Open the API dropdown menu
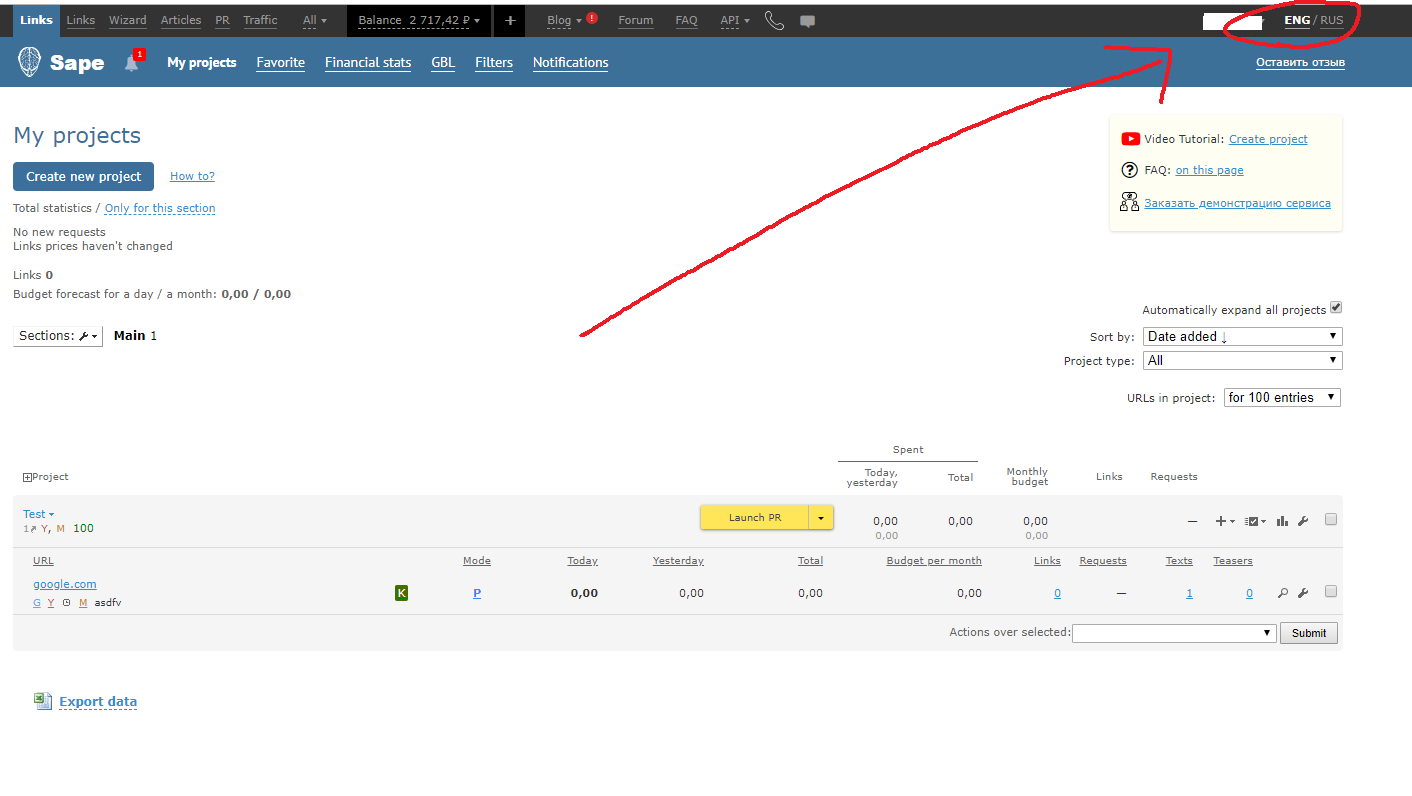 pos(735,20)
